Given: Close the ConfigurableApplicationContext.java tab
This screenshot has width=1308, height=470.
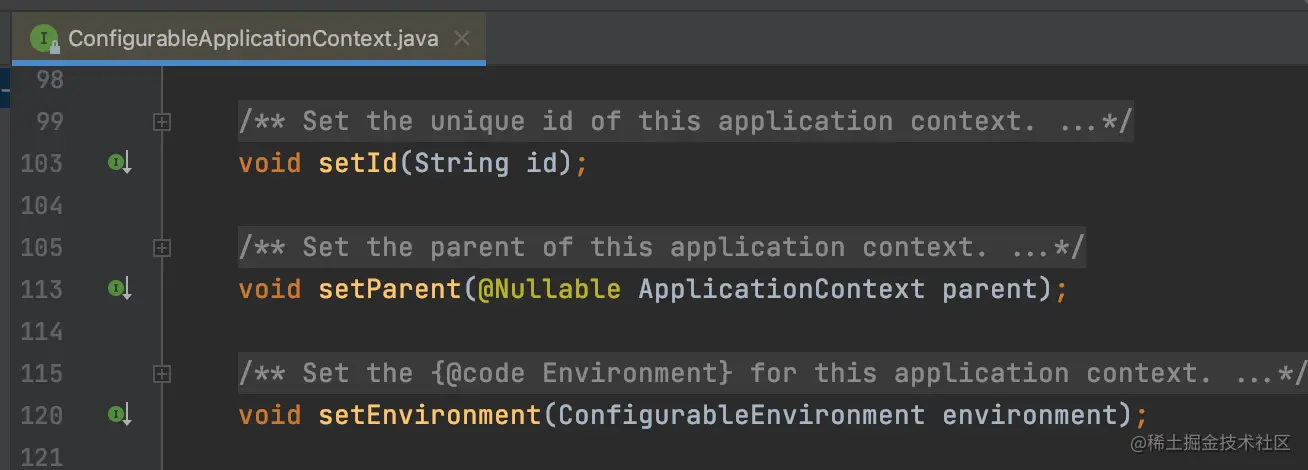Looking at the screenshot, I should pos(461,39).
